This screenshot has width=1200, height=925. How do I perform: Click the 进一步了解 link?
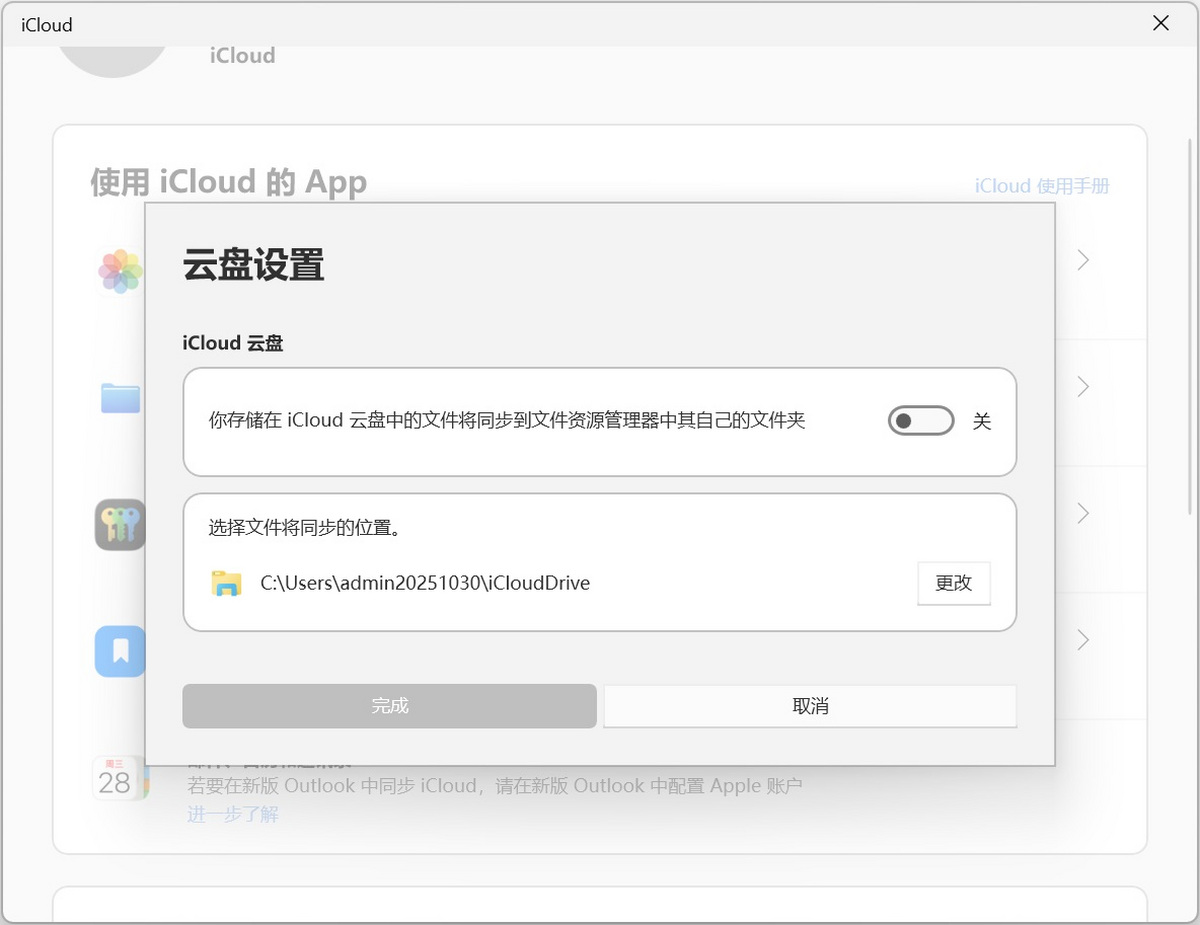coord(232,813)
